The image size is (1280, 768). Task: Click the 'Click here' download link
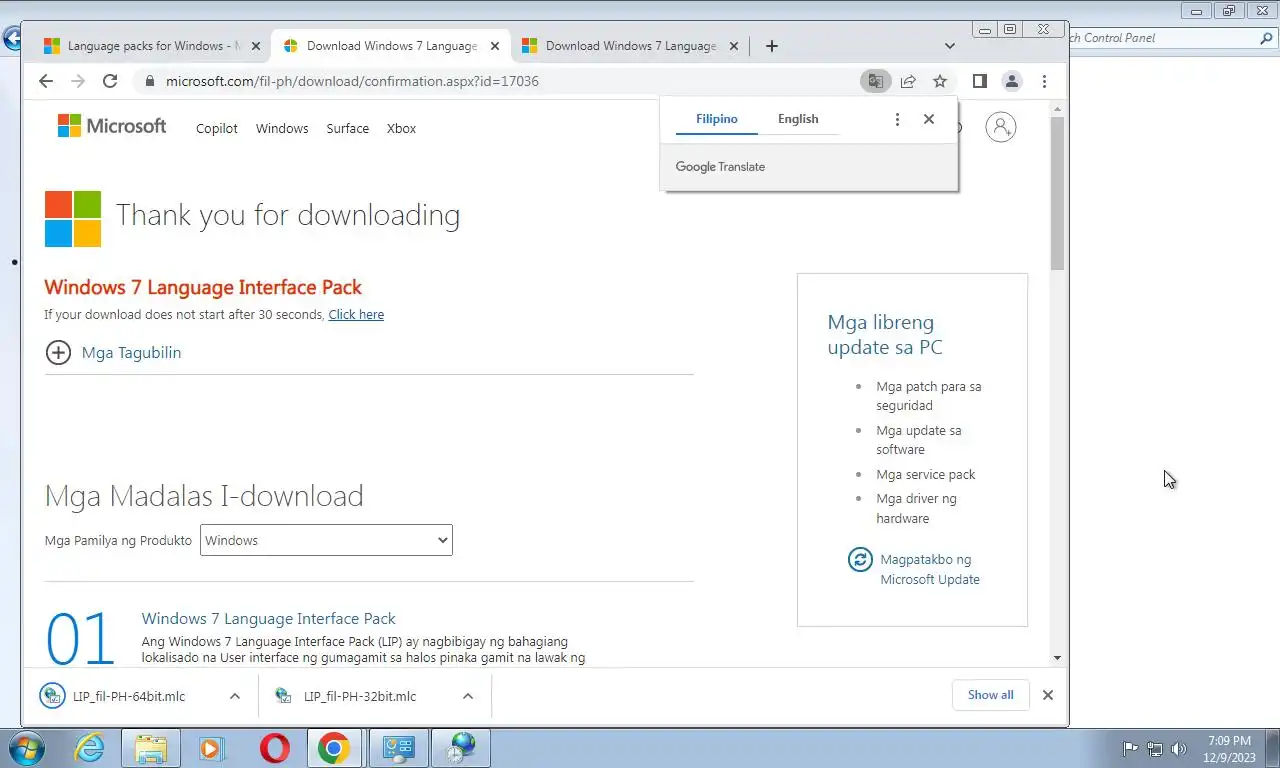point(356,314)
